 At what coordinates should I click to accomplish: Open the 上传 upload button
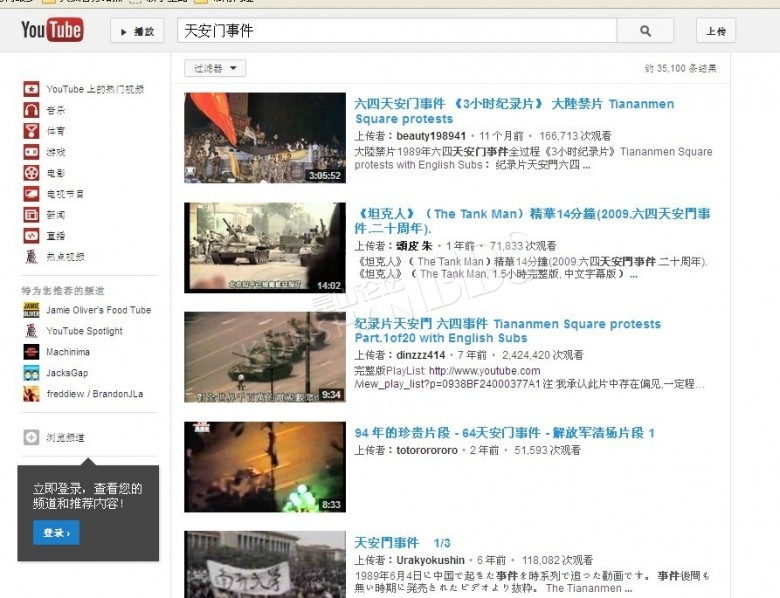[x=716, y=31]
